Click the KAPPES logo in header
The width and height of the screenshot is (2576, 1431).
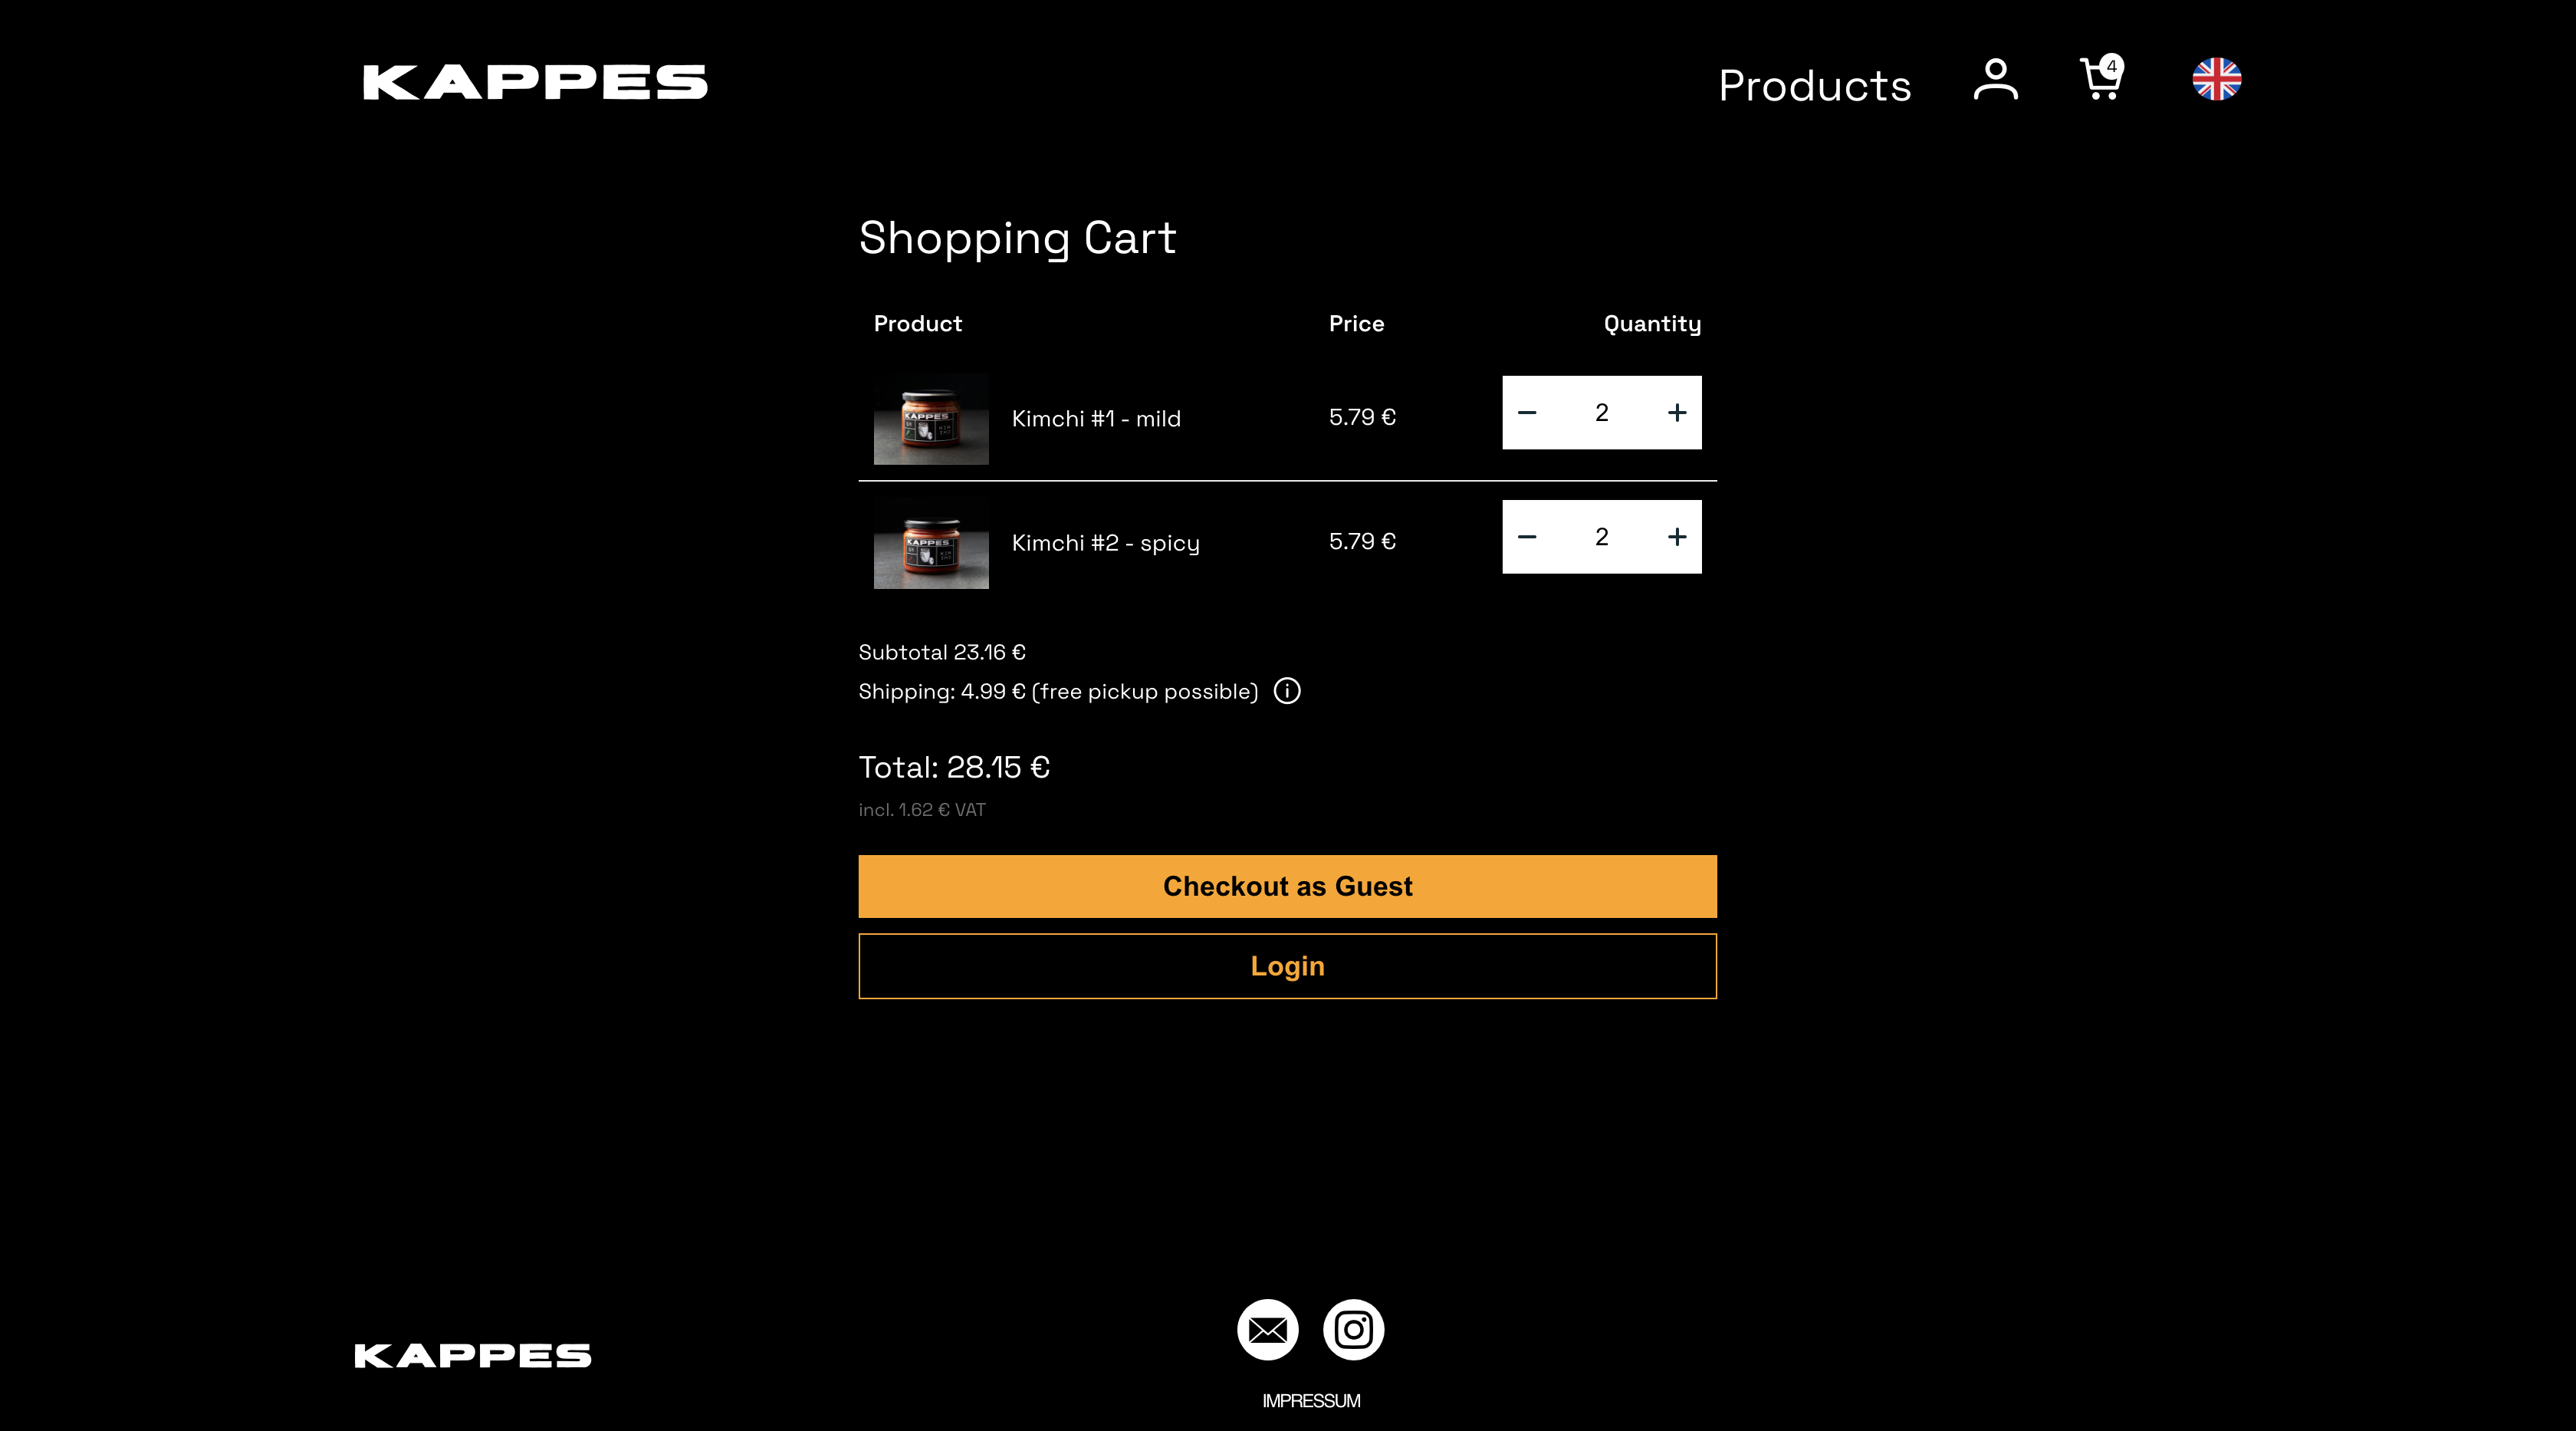tap(535, 82)
